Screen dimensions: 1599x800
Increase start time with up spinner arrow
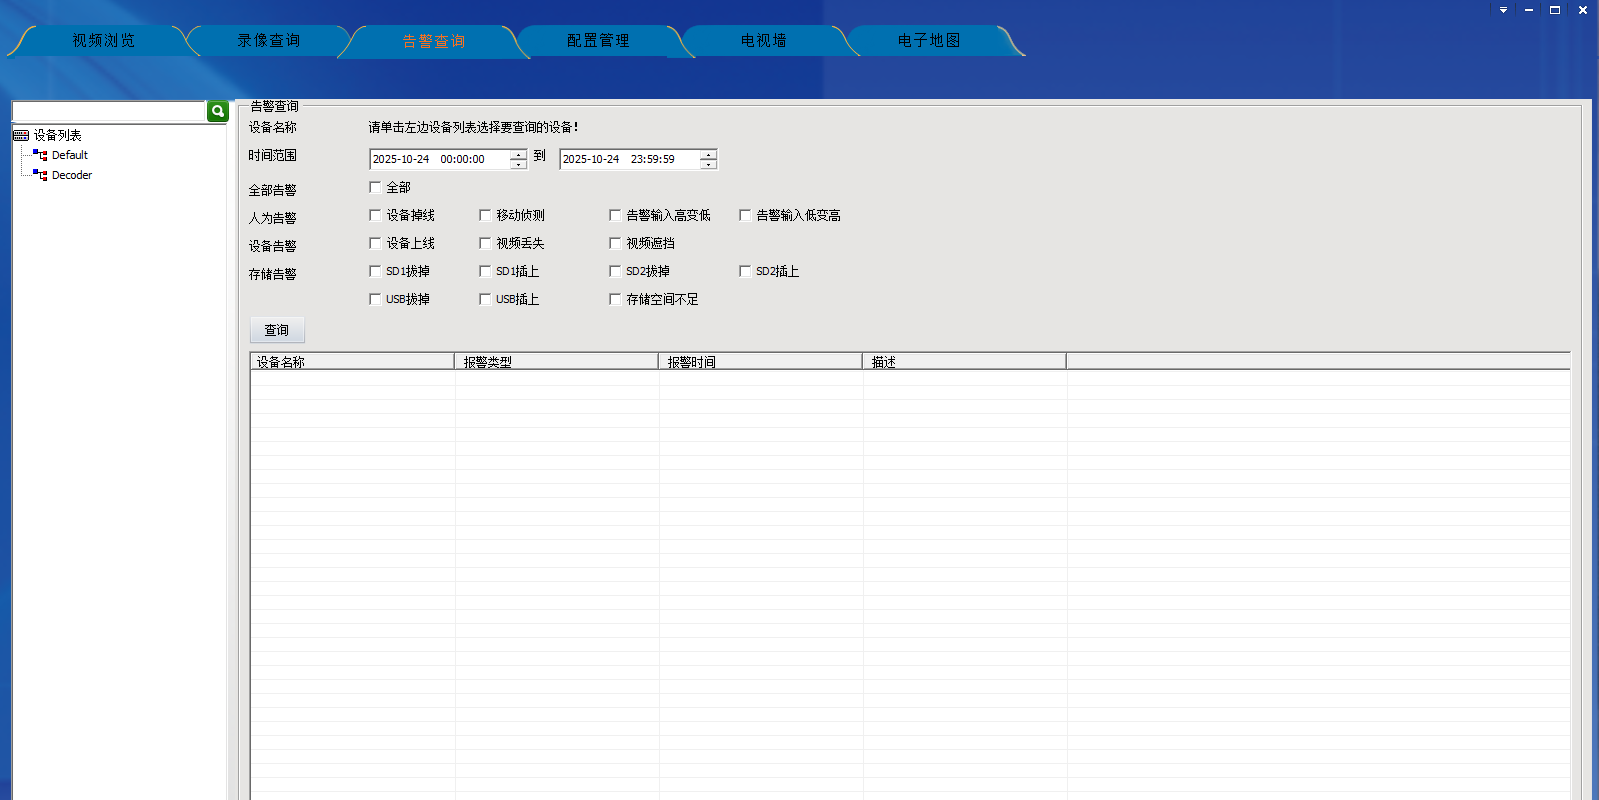[518, 154]
